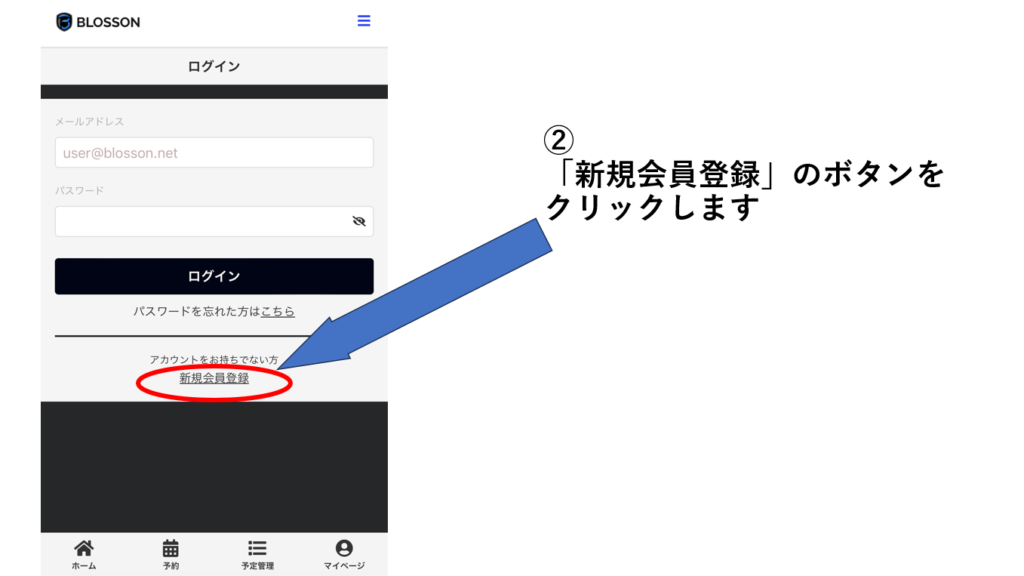The height and width of the screenshot is (576, 1024).
Task: Switch to the 予定管理 tab label
Action: click(x=257, y=566)
